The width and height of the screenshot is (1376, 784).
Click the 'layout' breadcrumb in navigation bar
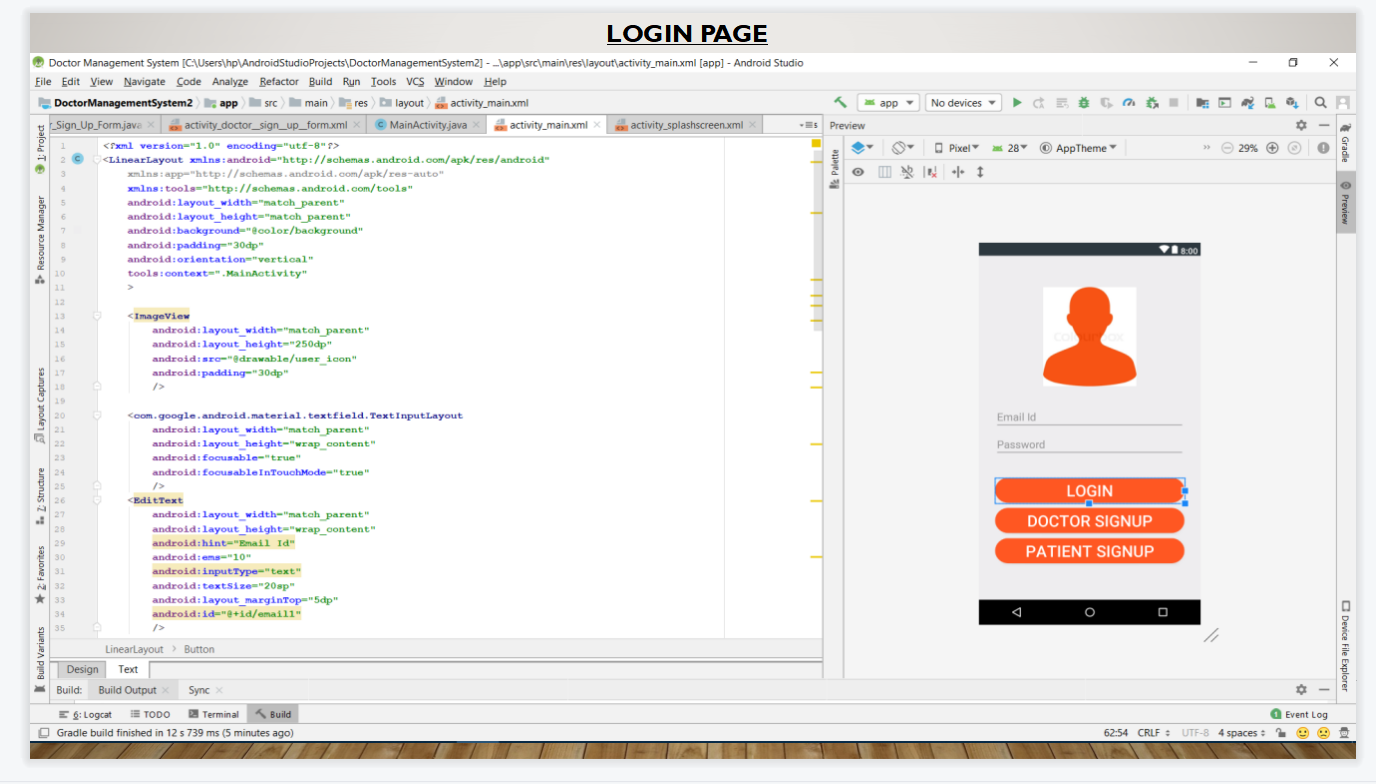402,103
